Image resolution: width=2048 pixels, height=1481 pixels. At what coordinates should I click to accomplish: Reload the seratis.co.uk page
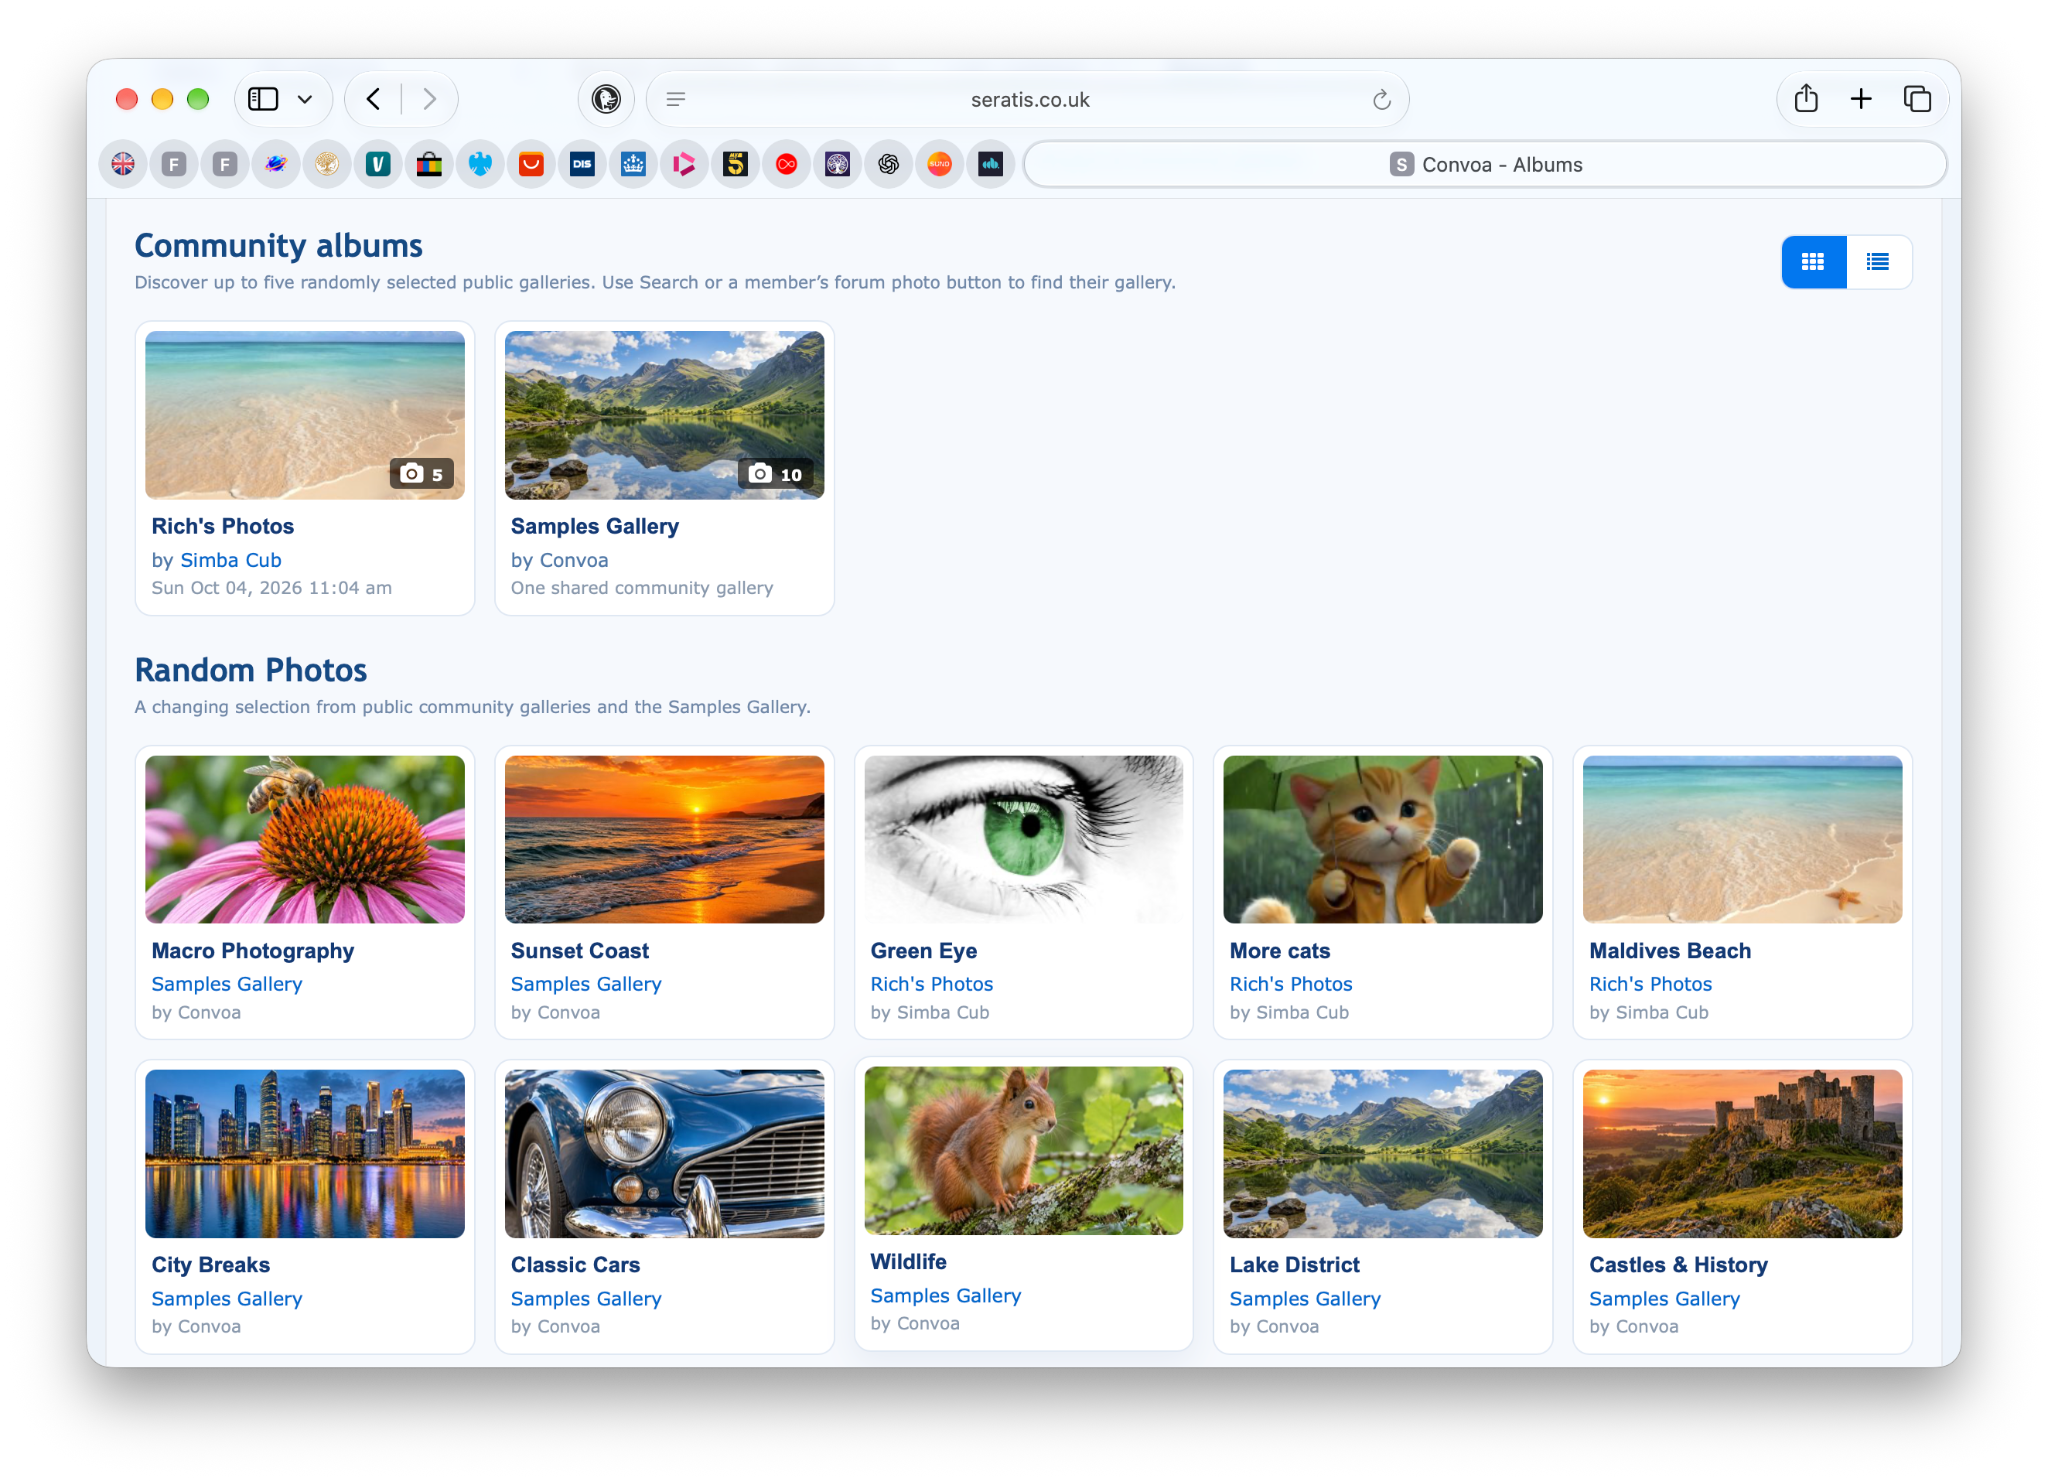[1382, 99]
